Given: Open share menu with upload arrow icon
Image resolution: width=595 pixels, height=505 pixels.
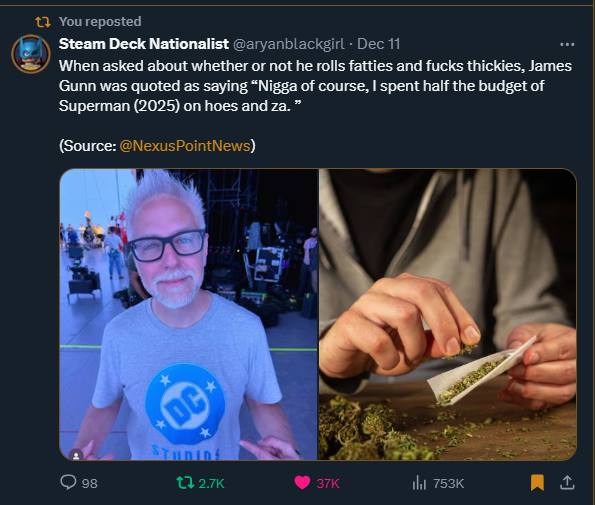Looking at the screenshot, I should pos(567,483).
